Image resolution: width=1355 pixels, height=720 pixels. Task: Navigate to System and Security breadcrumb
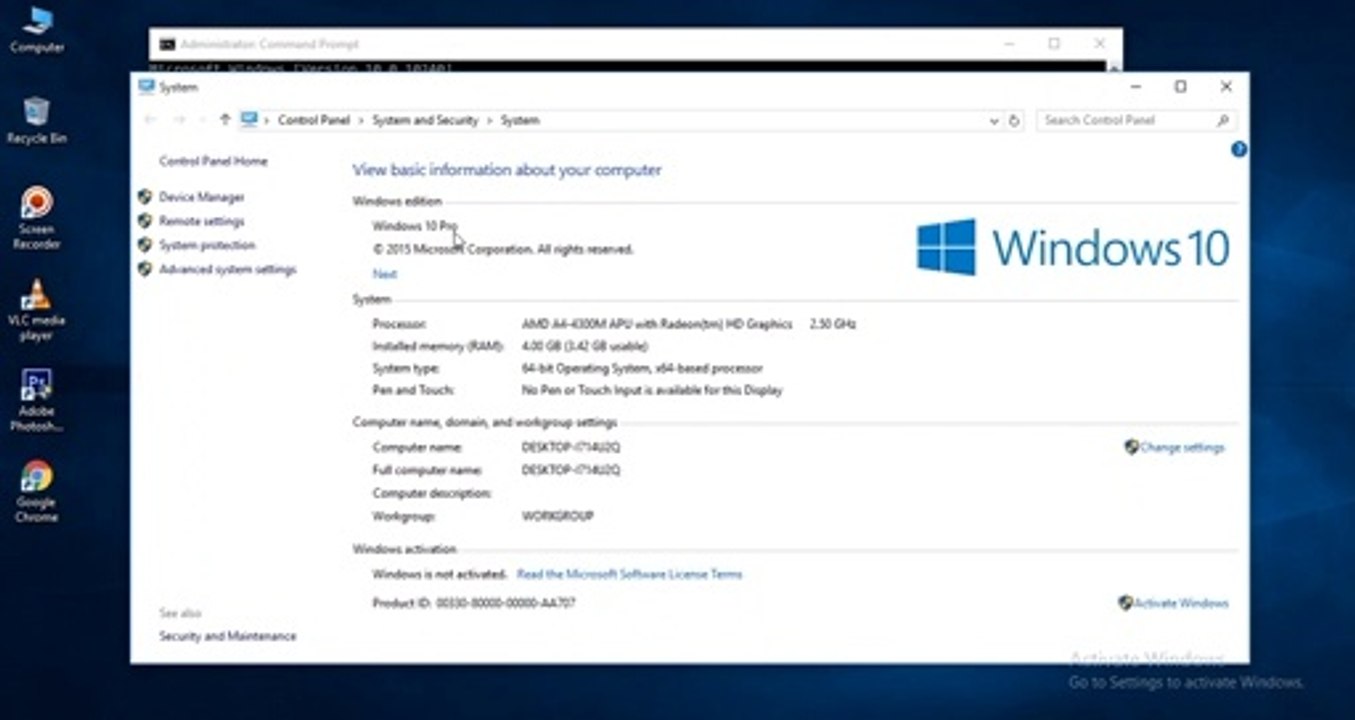[425, 120]
